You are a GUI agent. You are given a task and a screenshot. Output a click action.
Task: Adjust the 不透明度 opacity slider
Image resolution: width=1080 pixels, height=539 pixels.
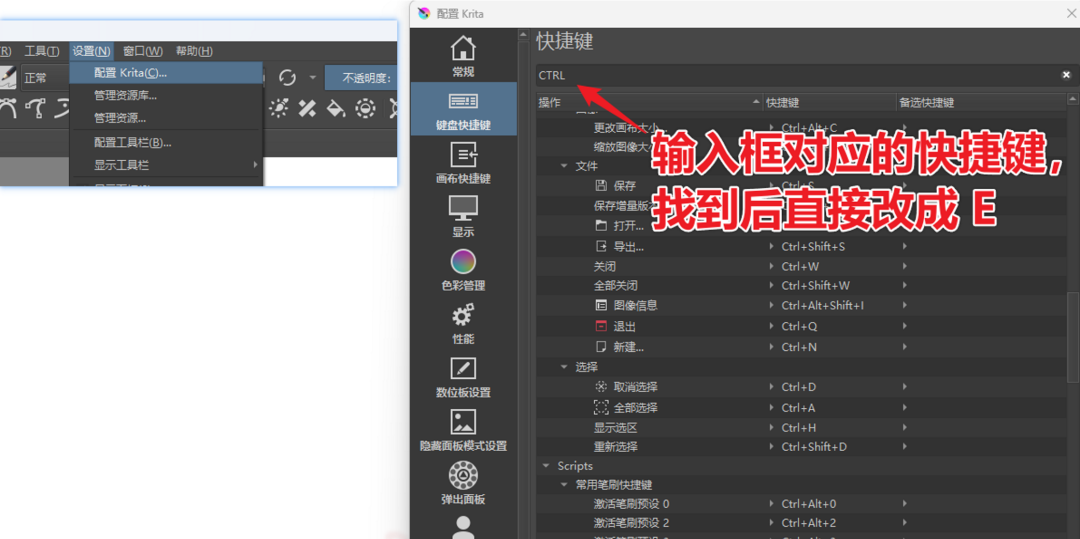coord(360,78)
